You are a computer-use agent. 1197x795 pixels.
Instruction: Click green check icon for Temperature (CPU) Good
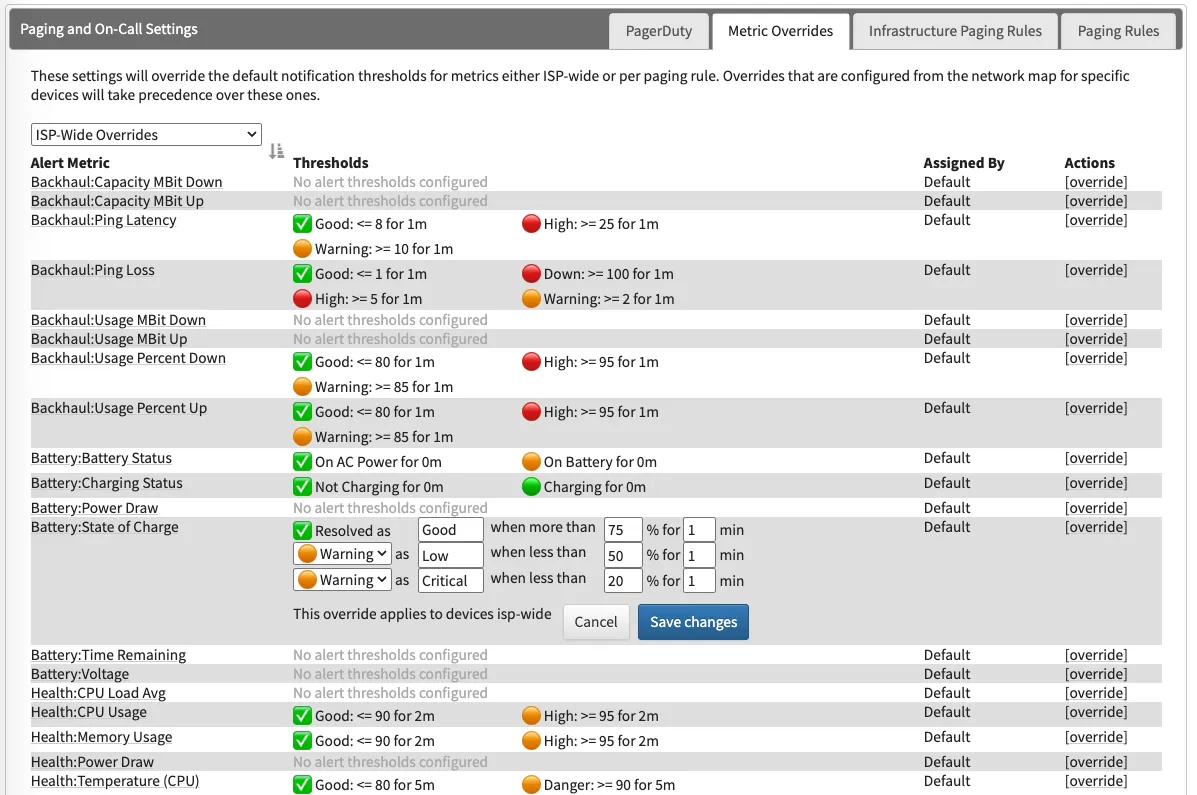click(x=302, y=784)
